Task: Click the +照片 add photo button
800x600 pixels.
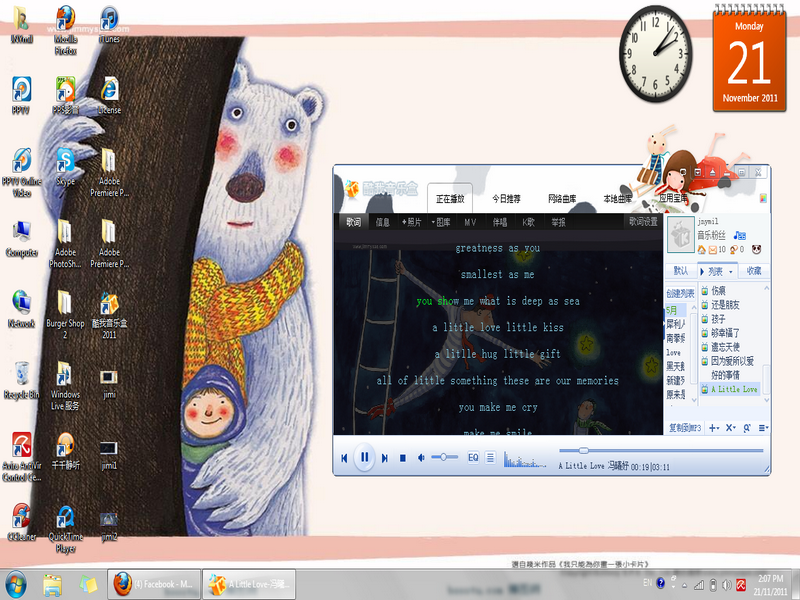Action: pyautogui.click(x=411, y=222)
